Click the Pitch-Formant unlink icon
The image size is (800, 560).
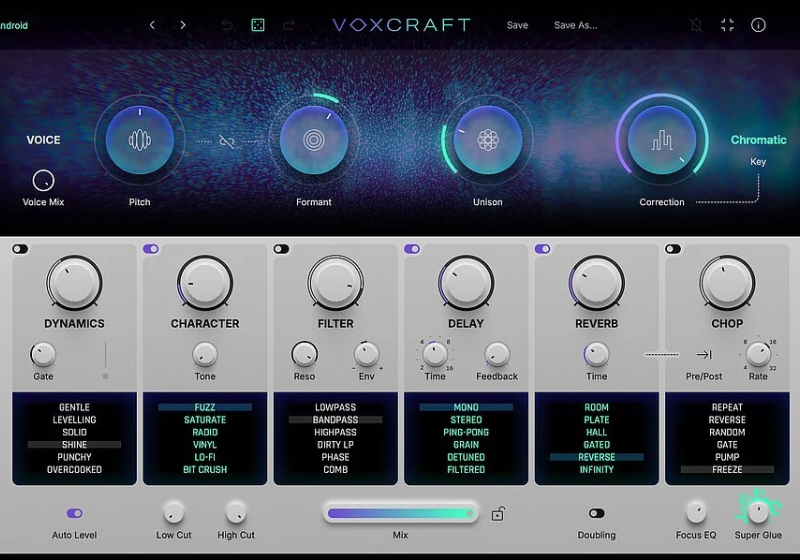[227, 142]
